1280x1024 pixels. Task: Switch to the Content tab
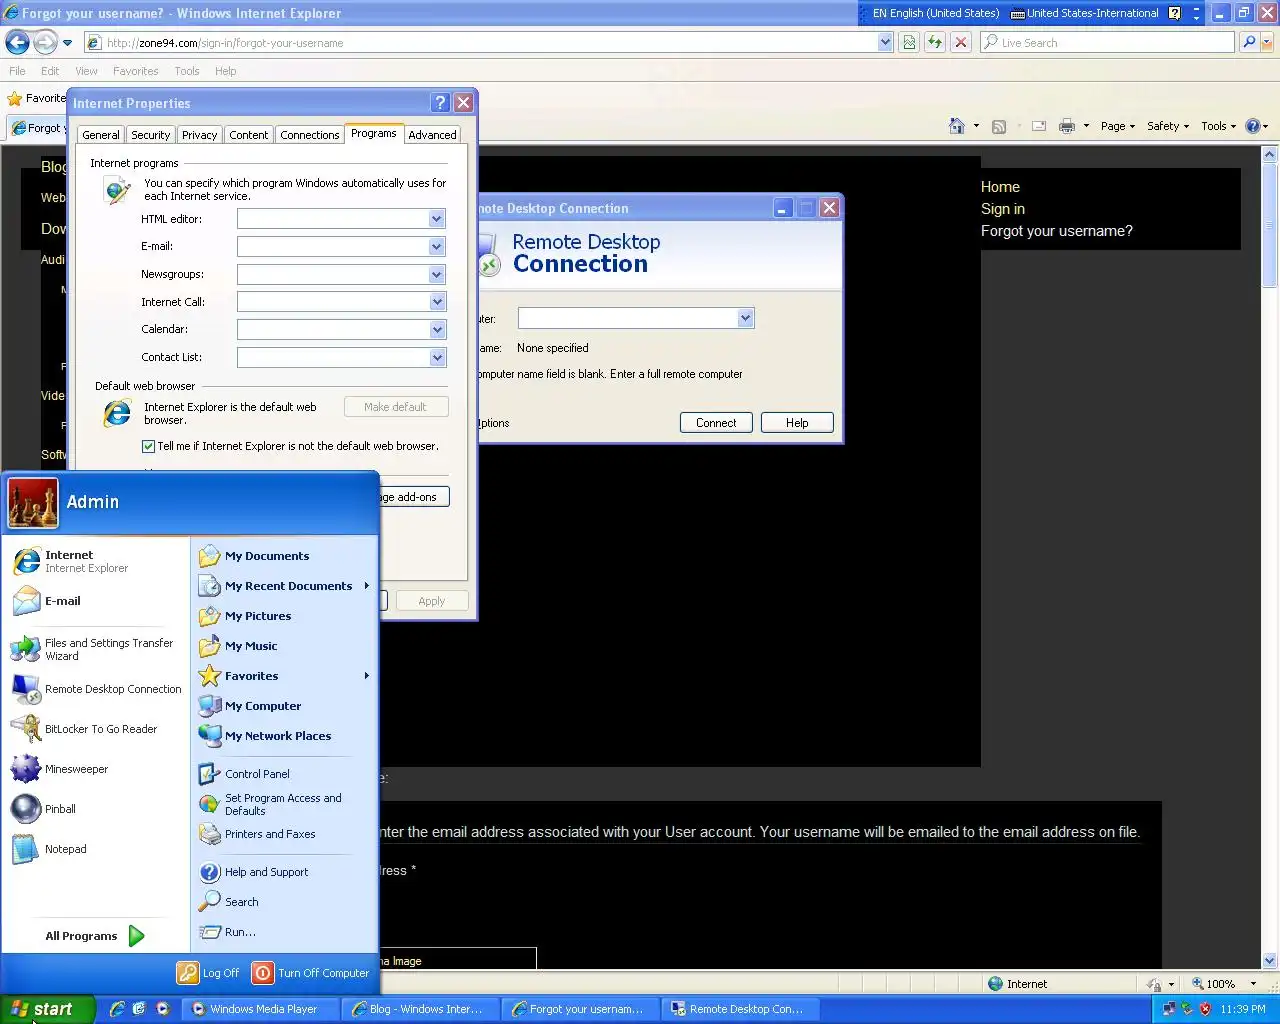(x=248, y=135)
